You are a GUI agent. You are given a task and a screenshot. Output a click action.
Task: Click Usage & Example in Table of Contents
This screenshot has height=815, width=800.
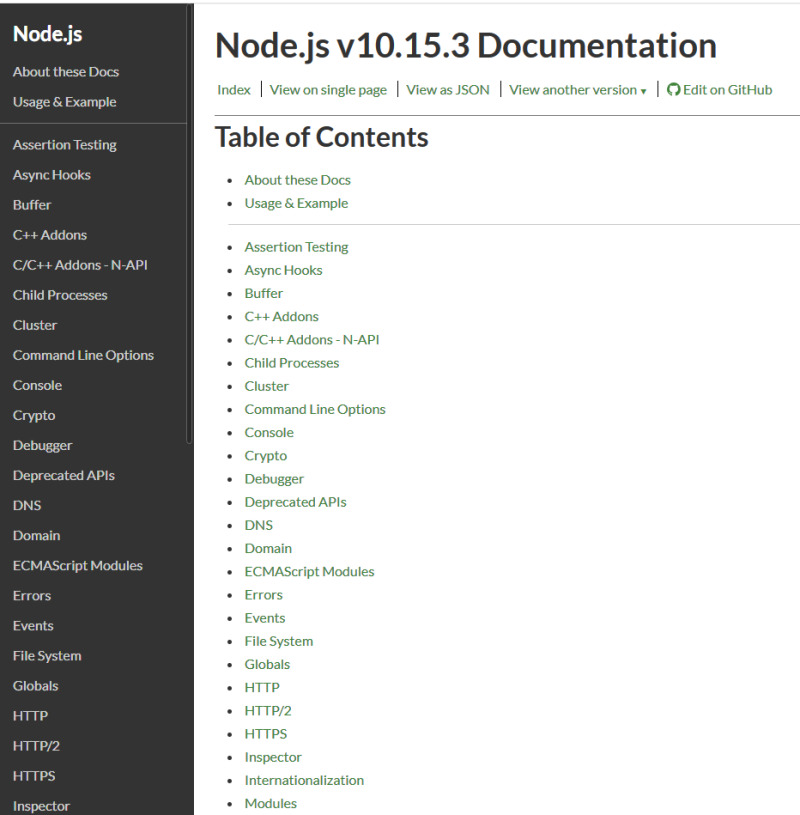pos(296,203)
